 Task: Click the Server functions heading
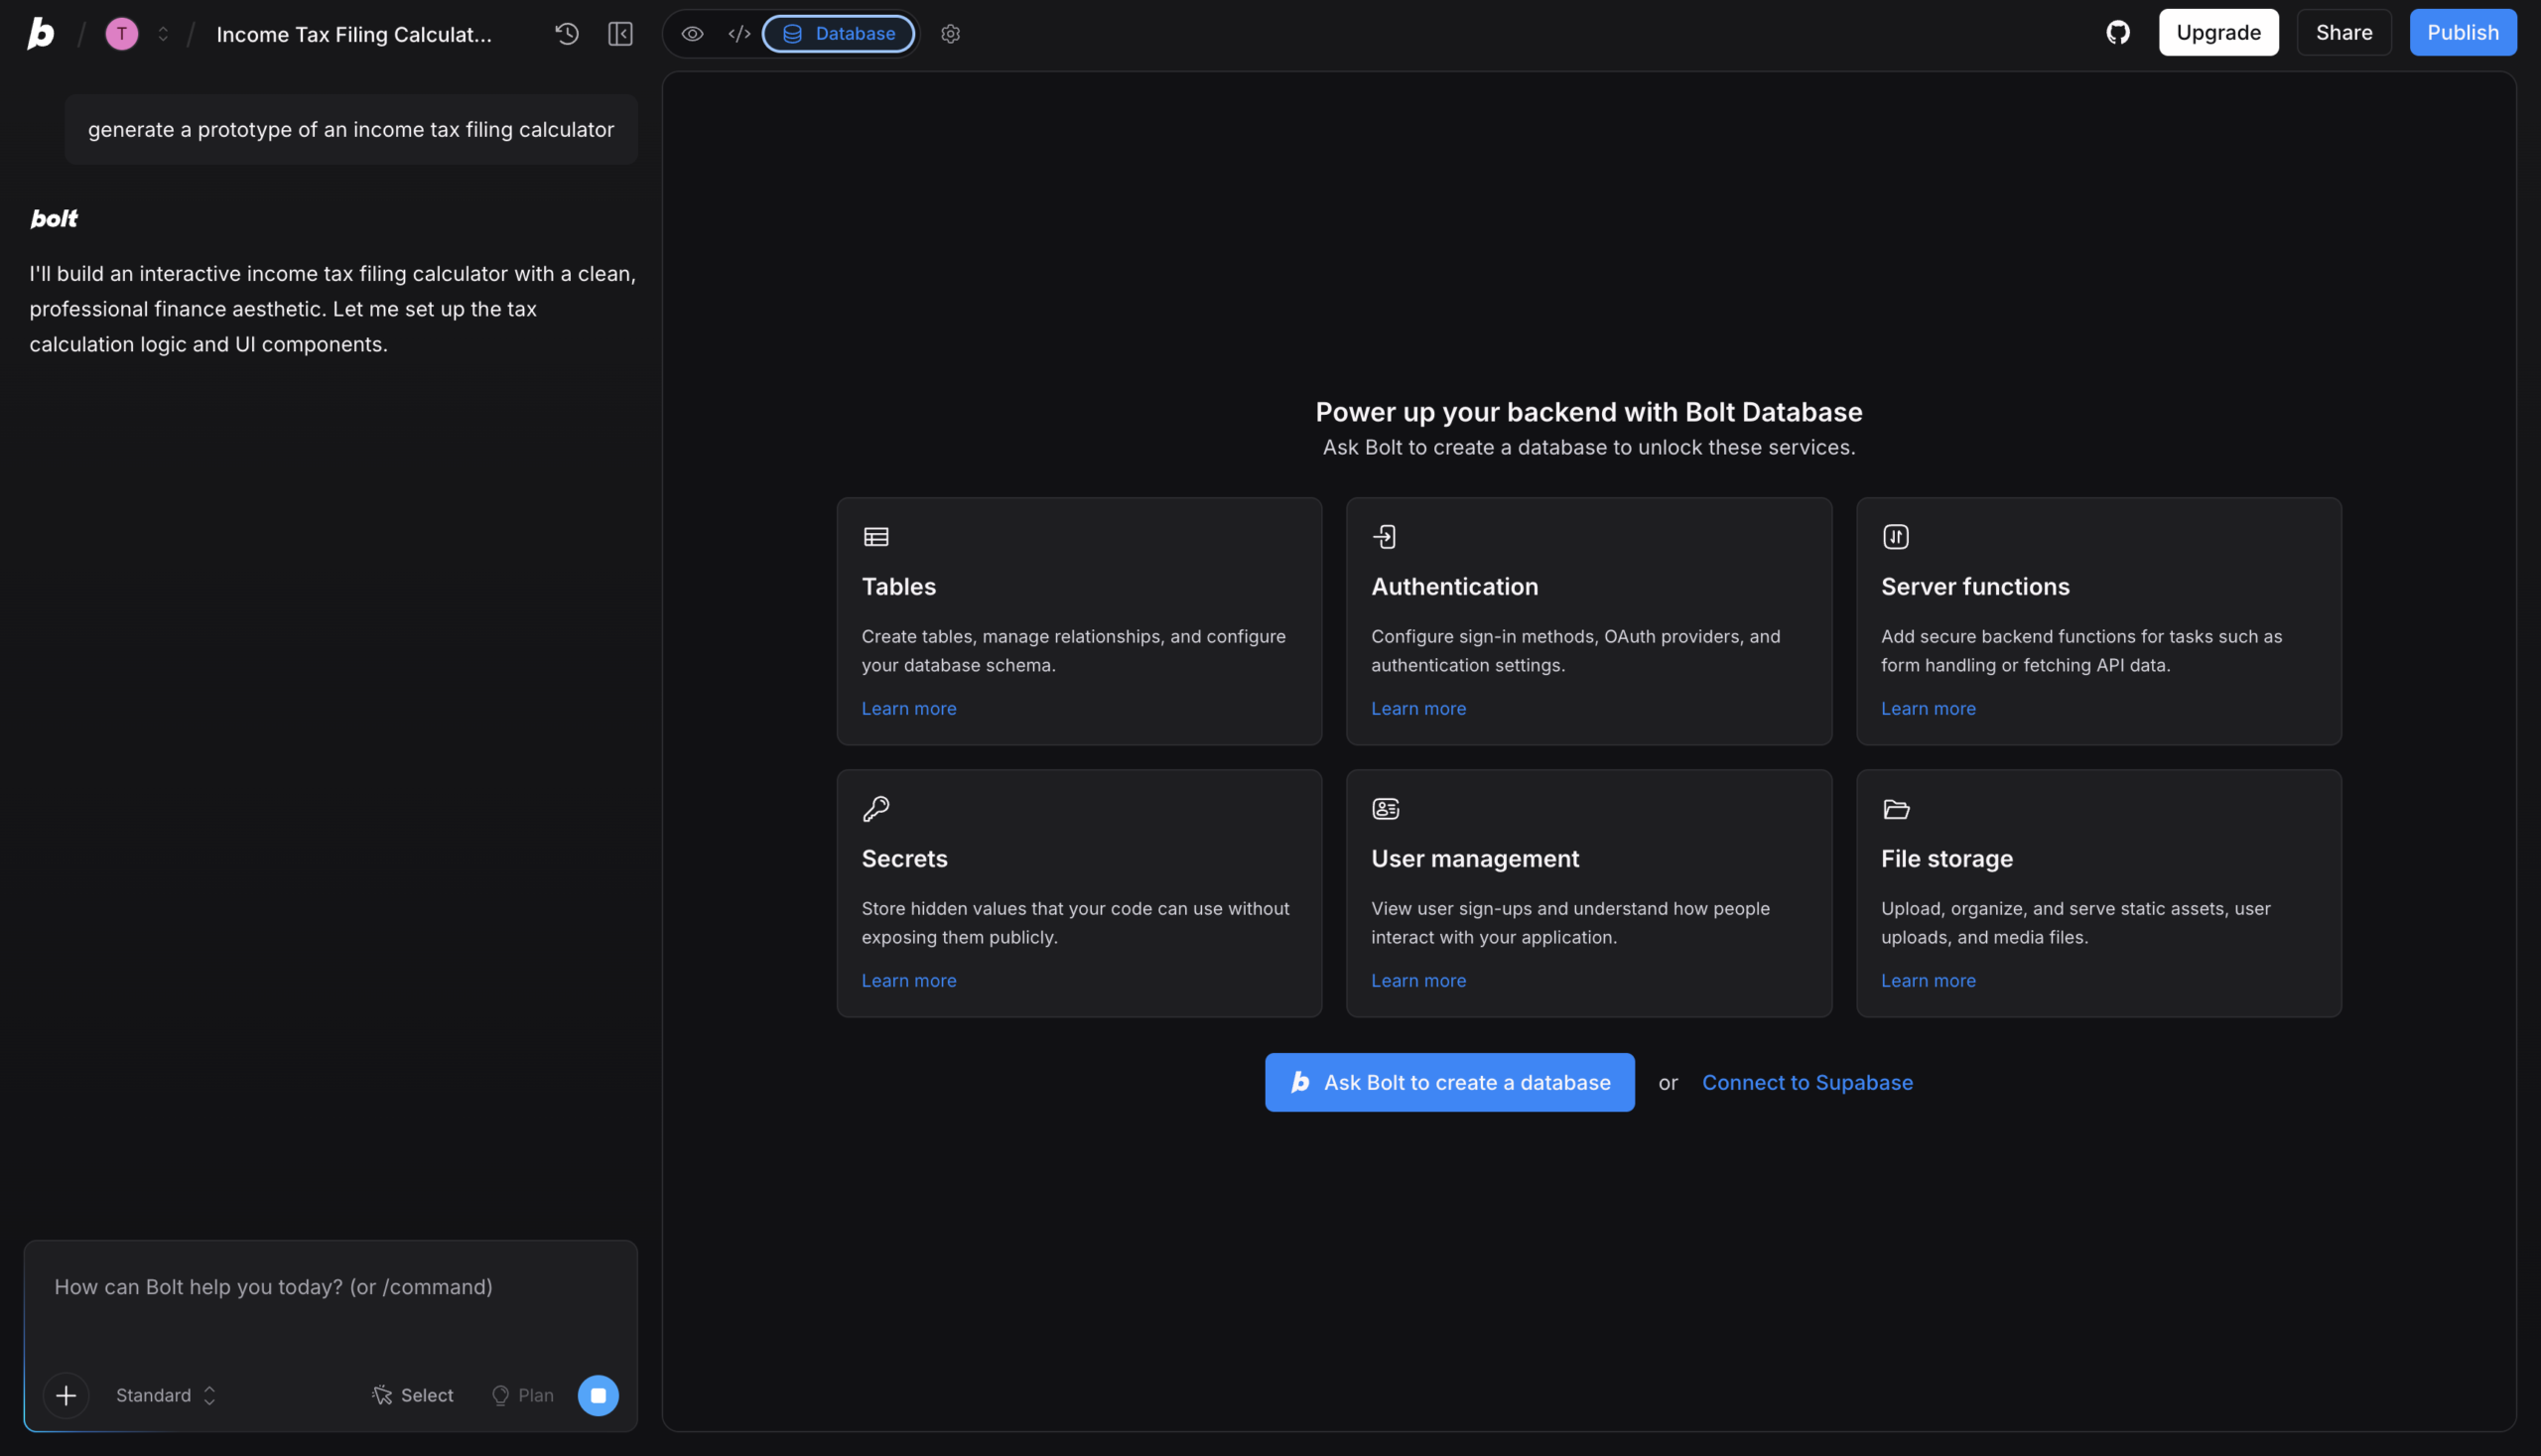pos(1975,587)
